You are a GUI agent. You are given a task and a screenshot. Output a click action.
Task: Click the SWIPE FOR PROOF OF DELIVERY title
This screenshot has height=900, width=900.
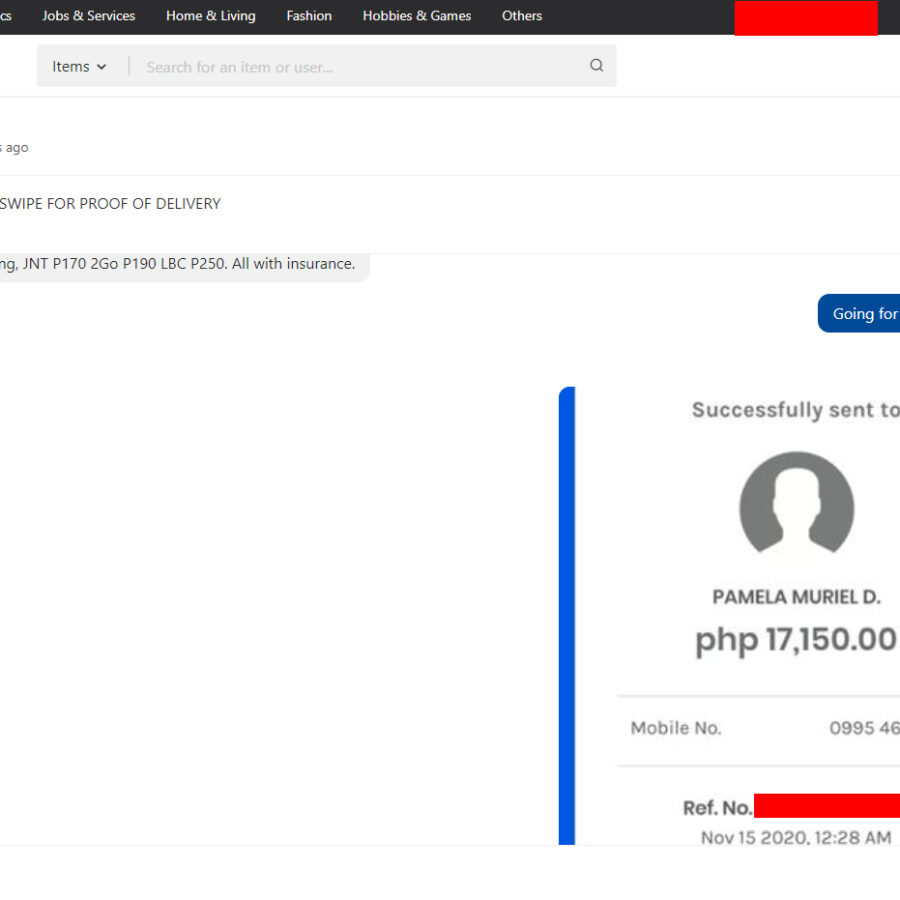click(x=110, y=204)
